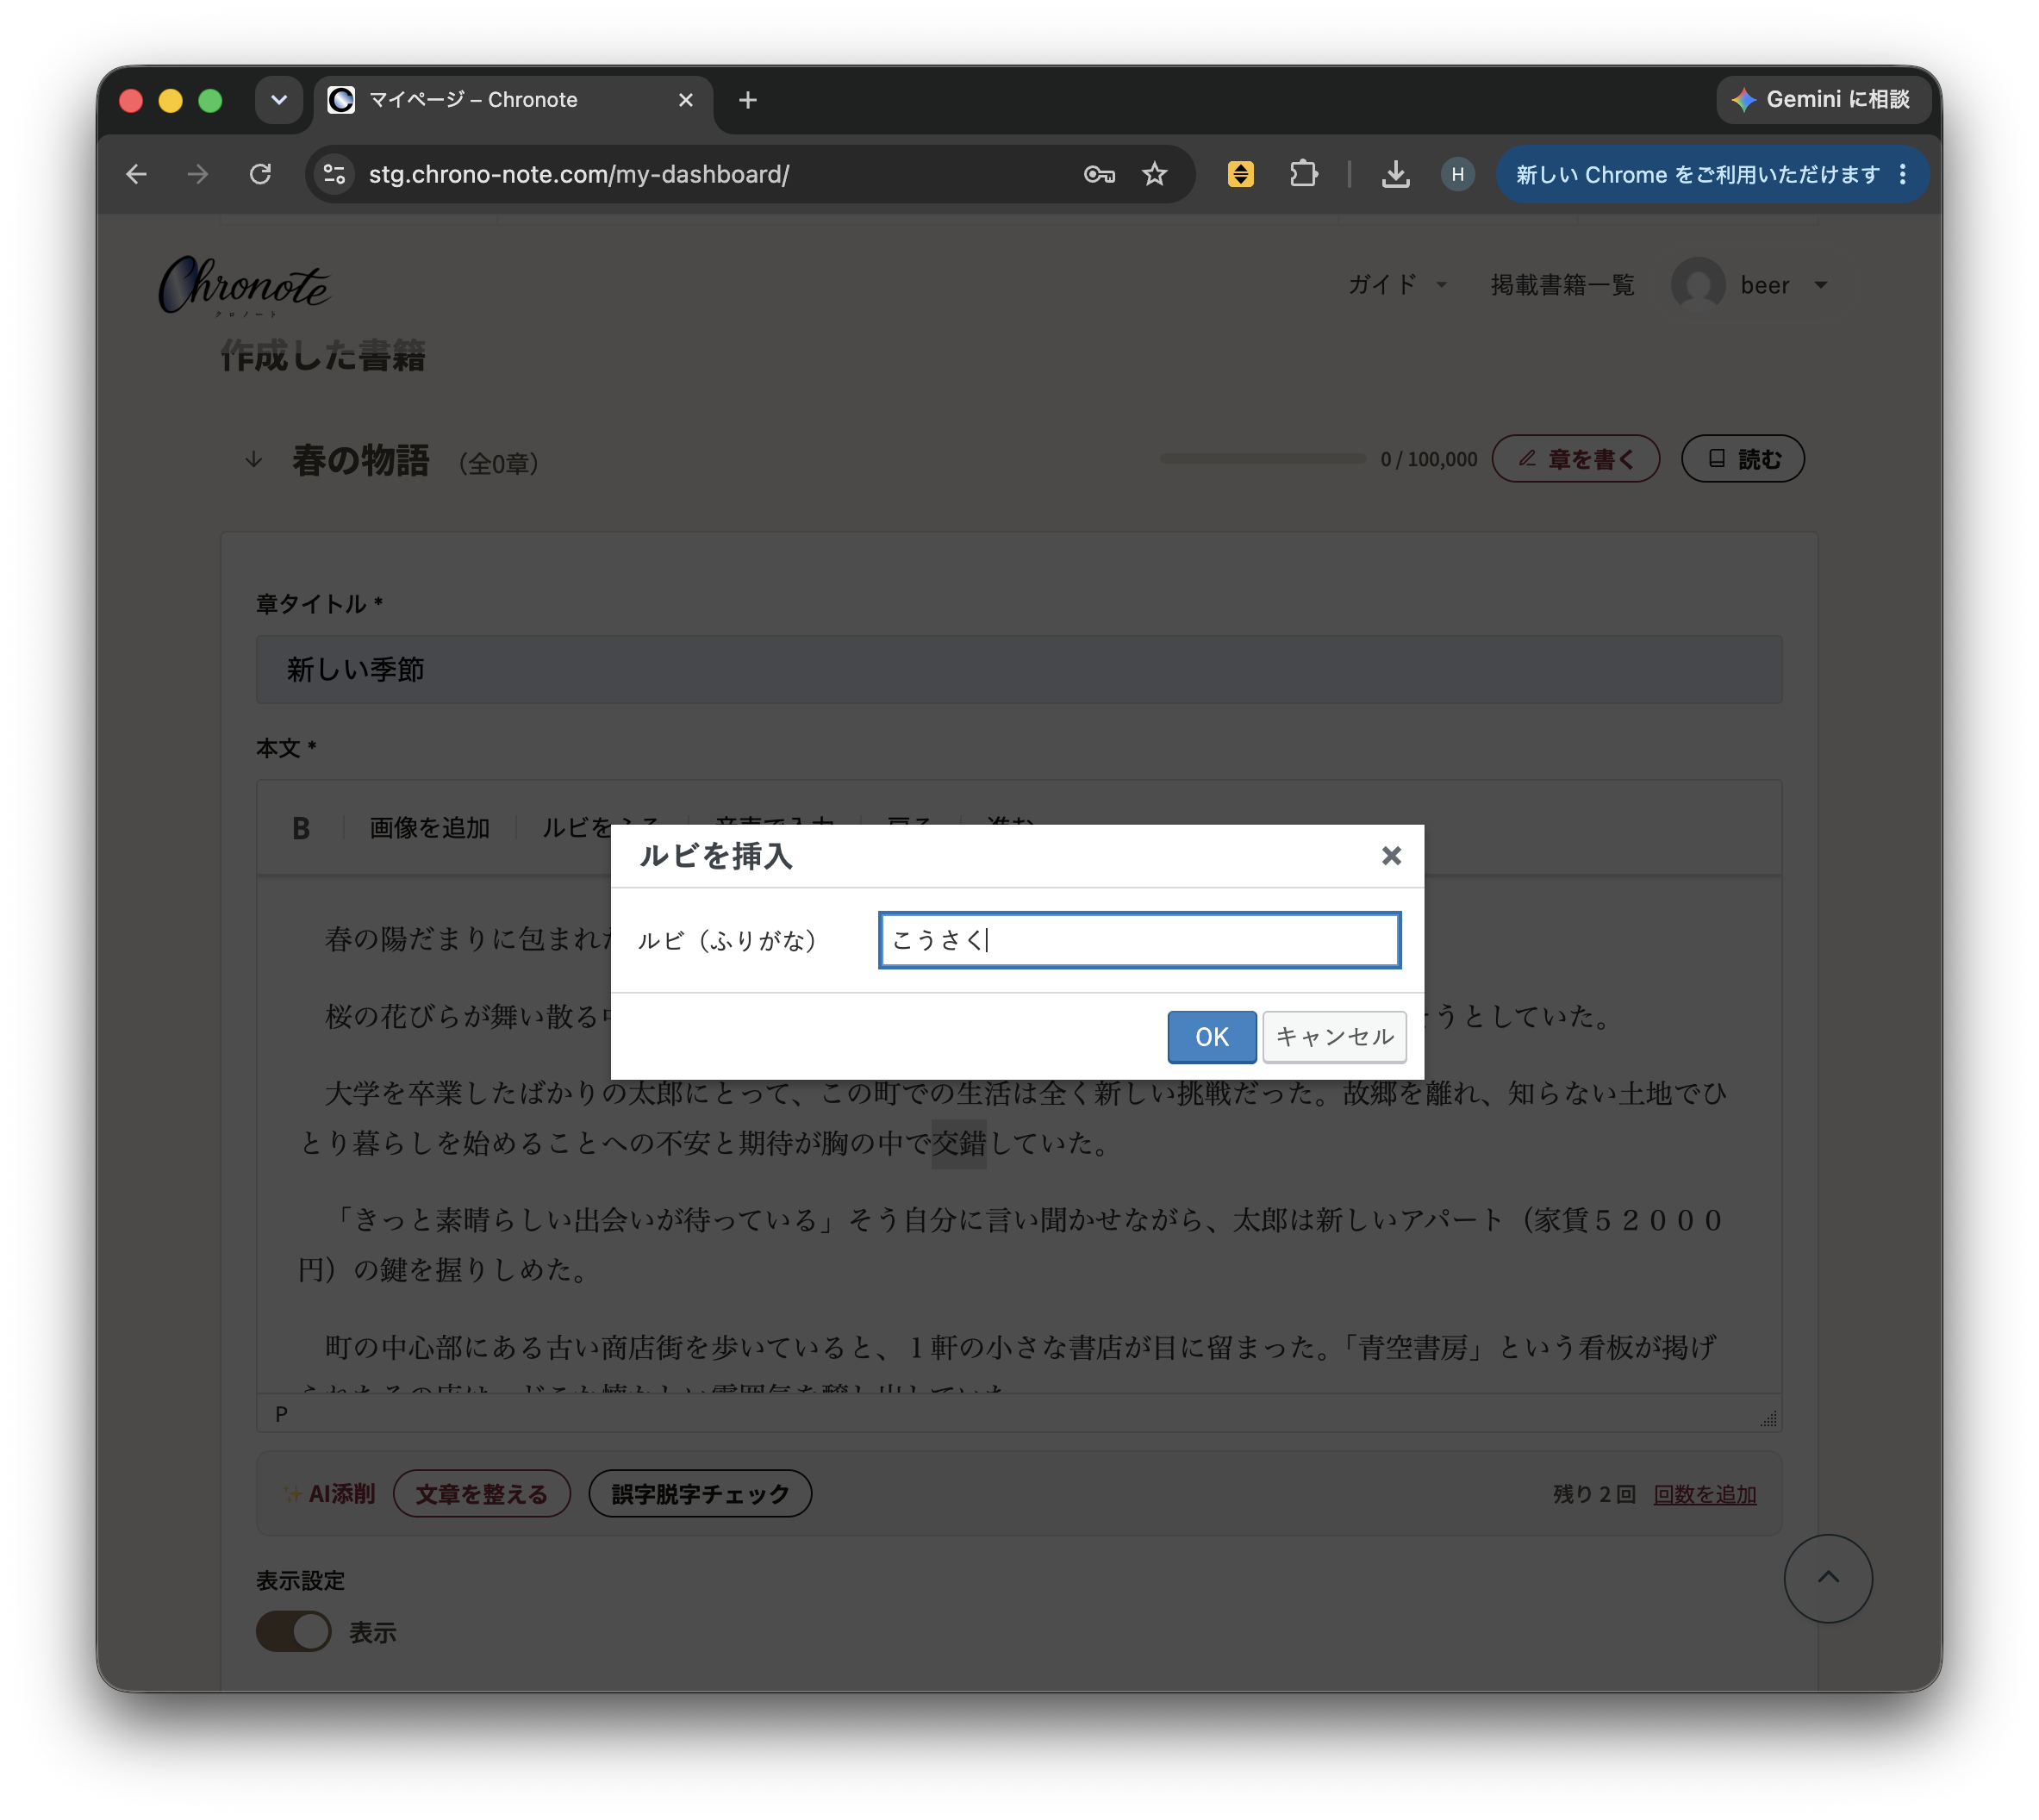
Task: Click OK in the ruby dialog
Action: pos(1211,1036)
